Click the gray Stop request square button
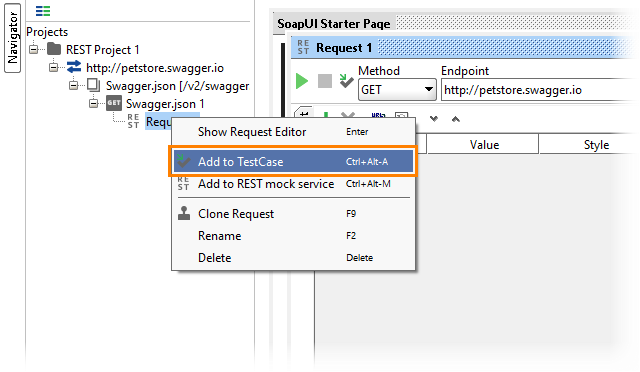The height and width of the screenshot is (372, 640). pos(325,81)
